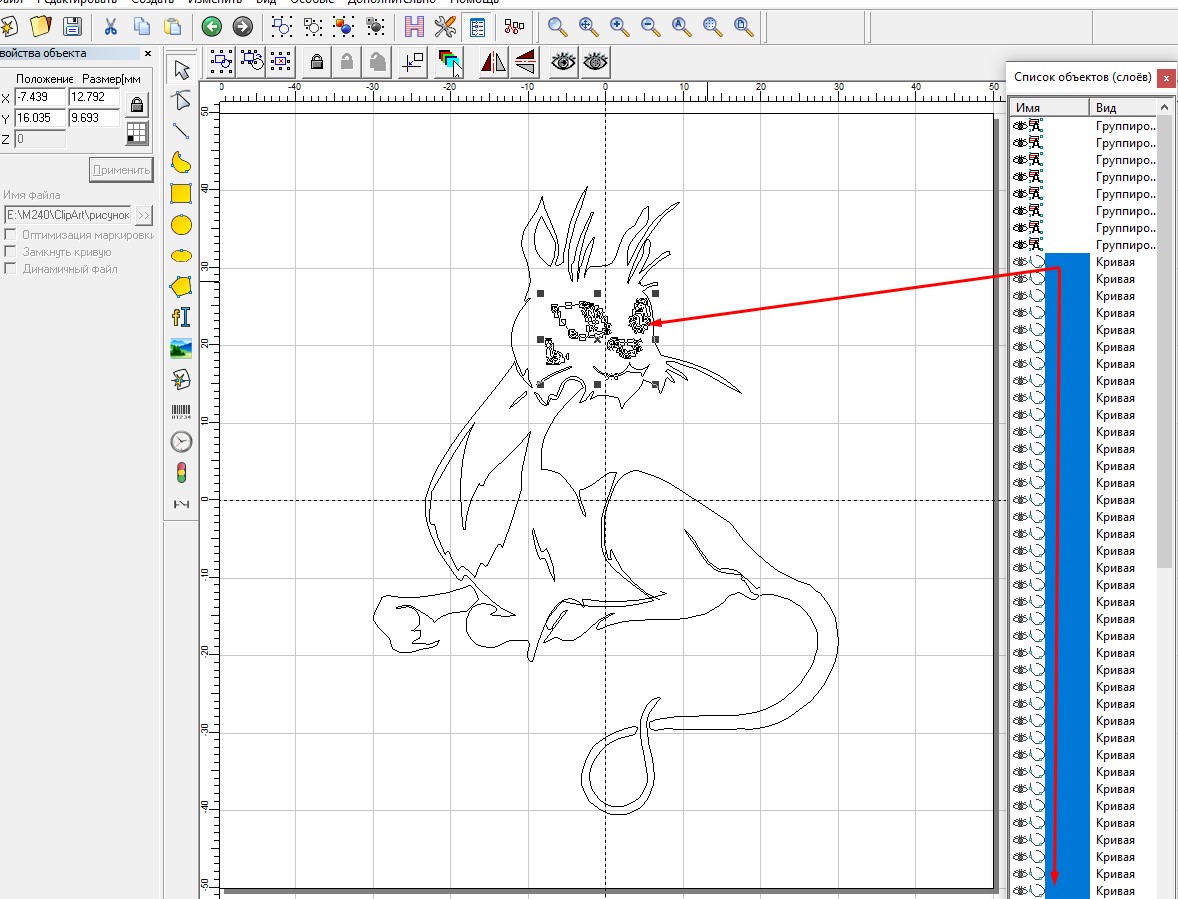Viewport: 1178px width, 899px height.
Task: Select the Barcode tool
Action: coord(181,411)
